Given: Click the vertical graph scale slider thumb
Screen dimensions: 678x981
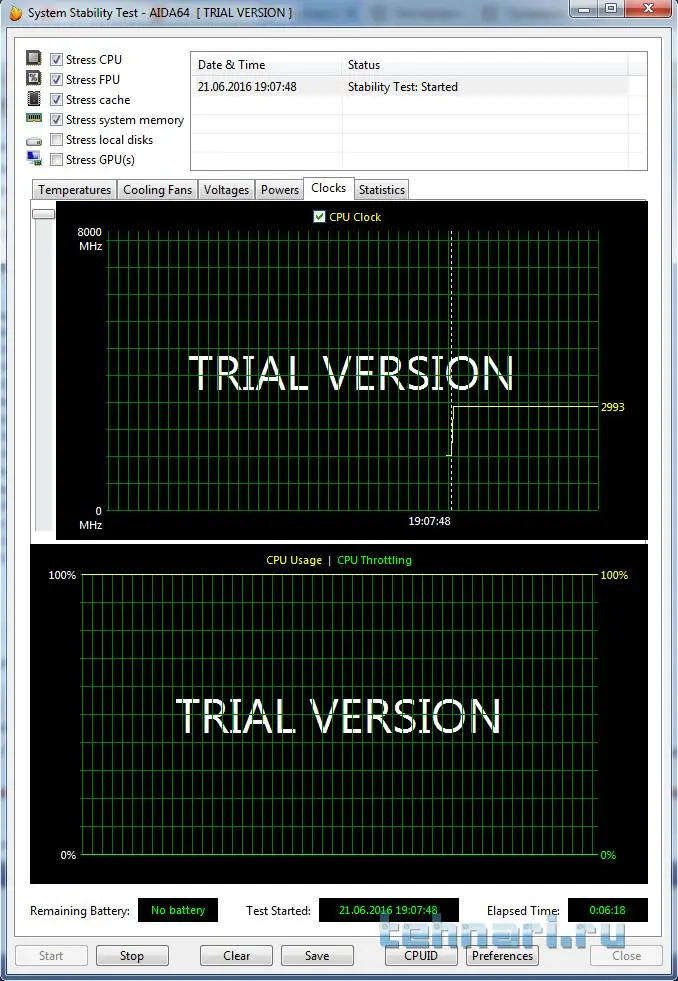Looking at the screenshot, I should click(x=44, y=214).
